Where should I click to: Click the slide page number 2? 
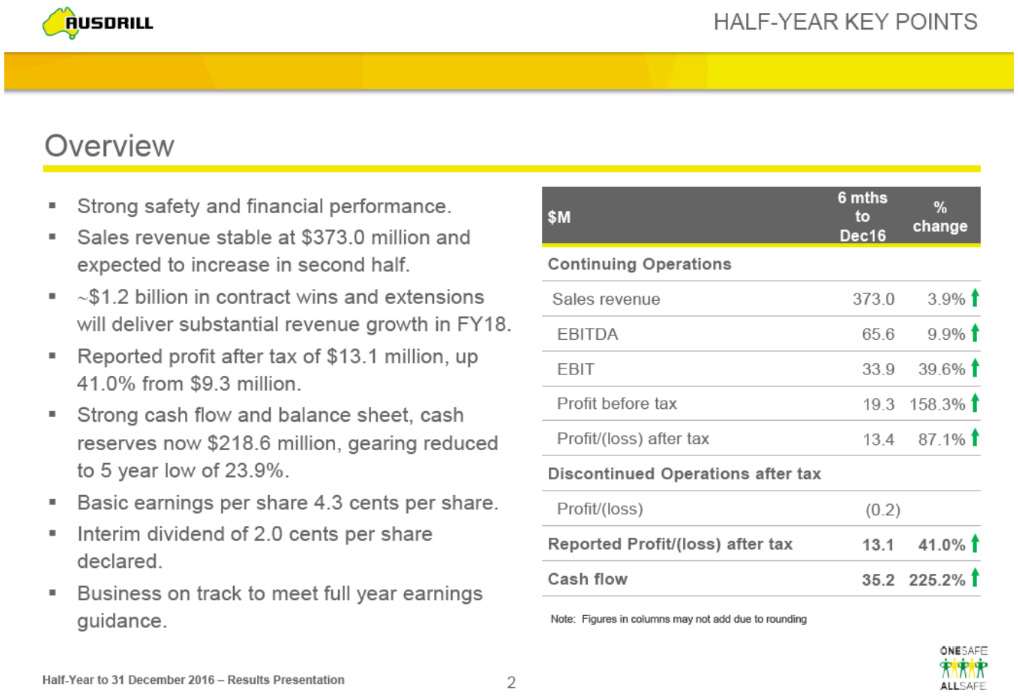[x=510, y=684]
